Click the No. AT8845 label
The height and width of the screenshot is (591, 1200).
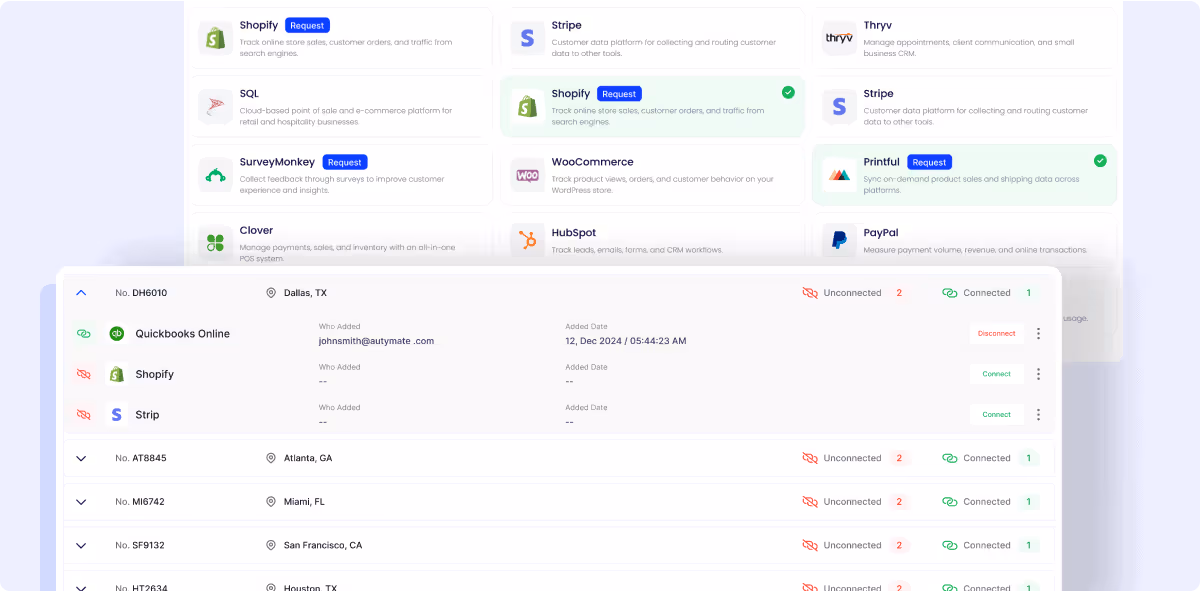pos(141,458)
